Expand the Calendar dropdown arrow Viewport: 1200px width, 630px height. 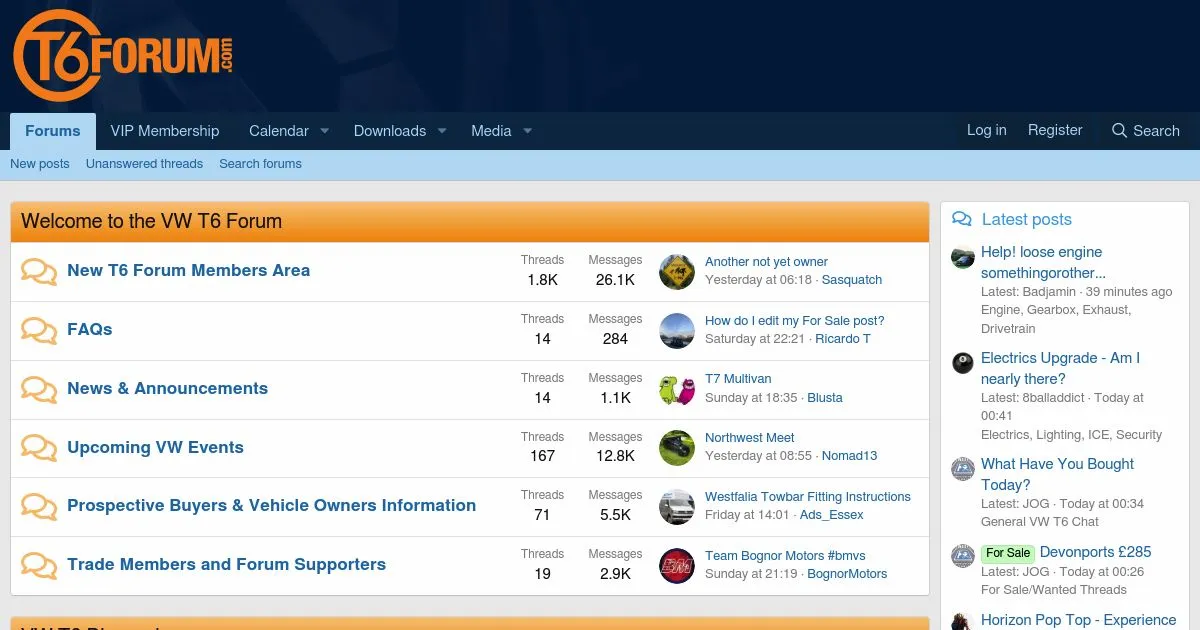coord(324,131)
